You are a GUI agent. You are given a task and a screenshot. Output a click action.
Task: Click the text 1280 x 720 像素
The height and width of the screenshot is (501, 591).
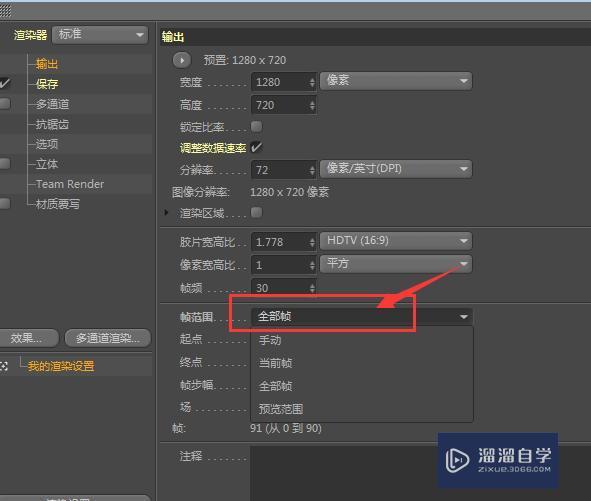click(289, 192)
